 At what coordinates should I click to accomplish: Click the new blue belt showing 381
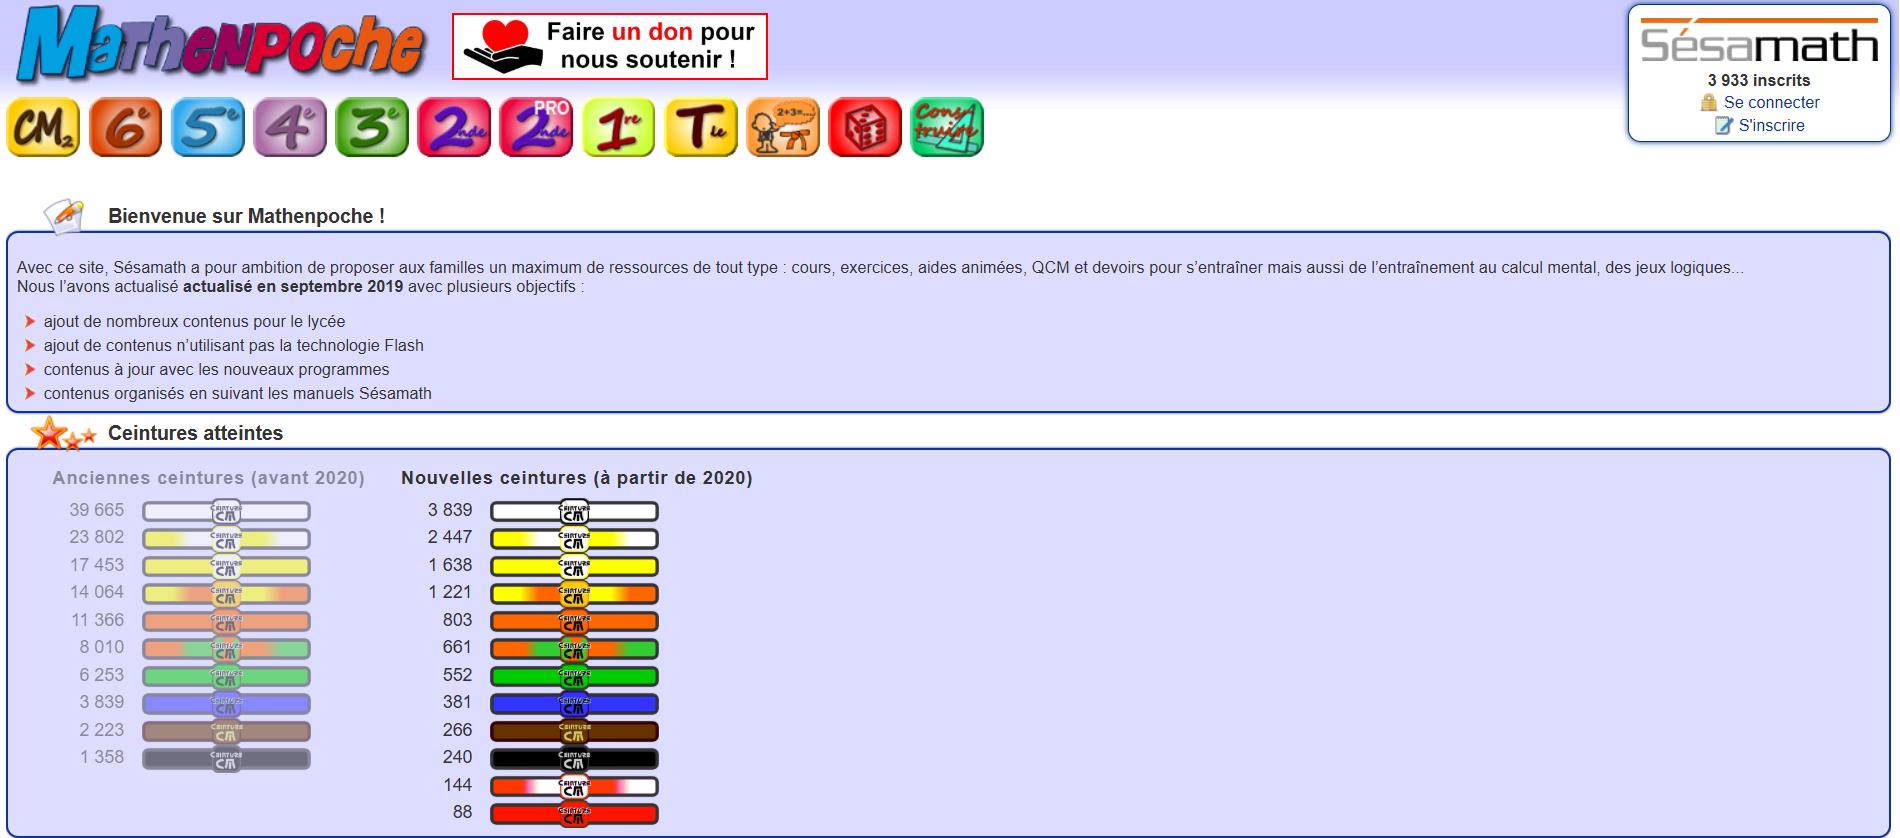click(x=574, y=703)
